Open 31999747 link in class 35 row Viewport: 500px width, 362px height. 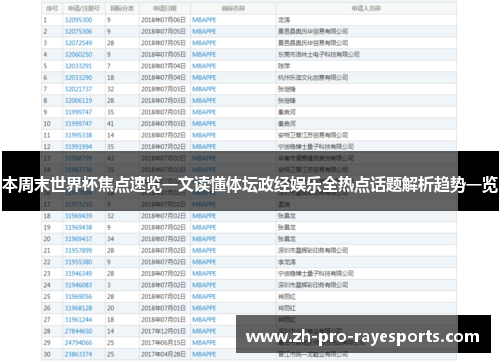[x=78, y=112]
